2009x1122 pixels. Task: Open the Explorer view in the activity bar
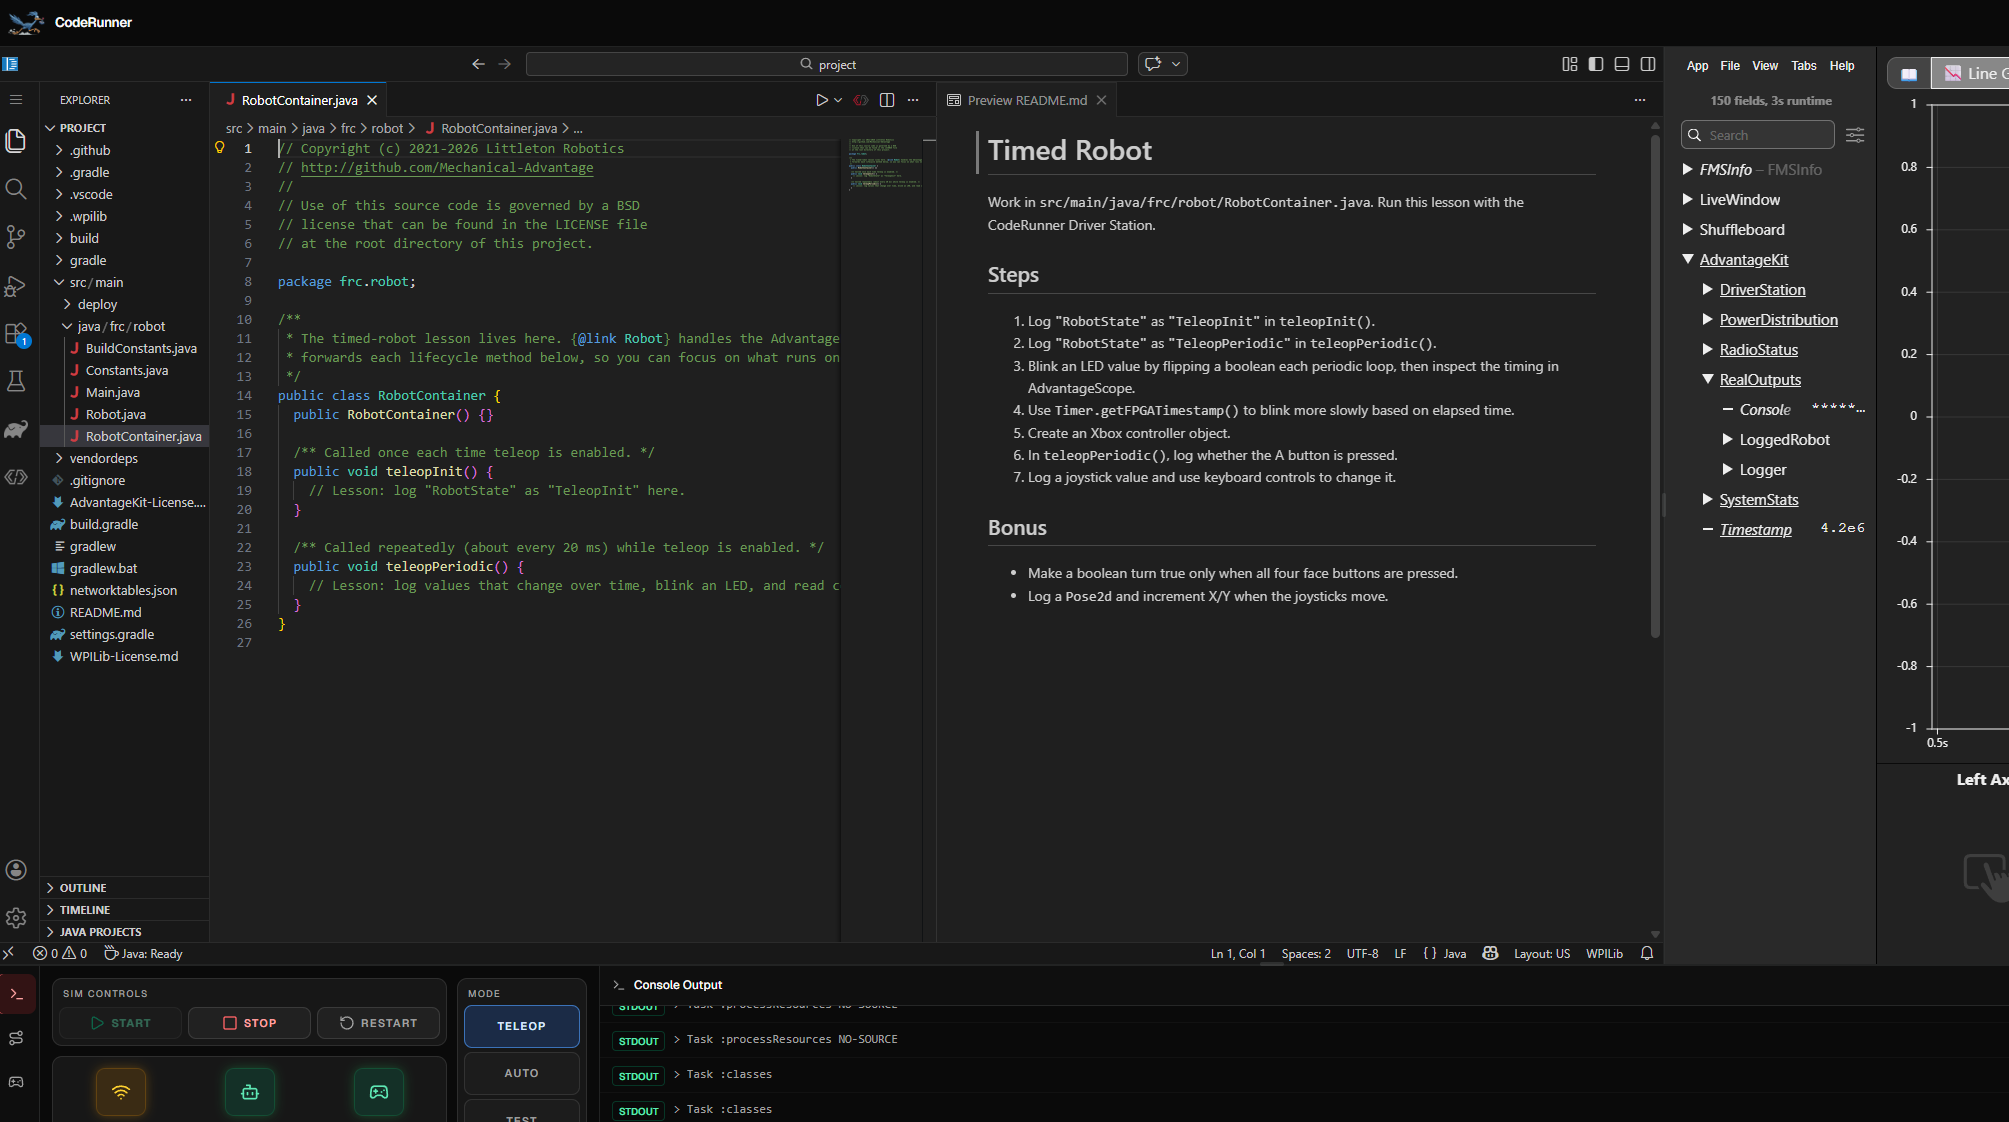[x=16, y=141]
